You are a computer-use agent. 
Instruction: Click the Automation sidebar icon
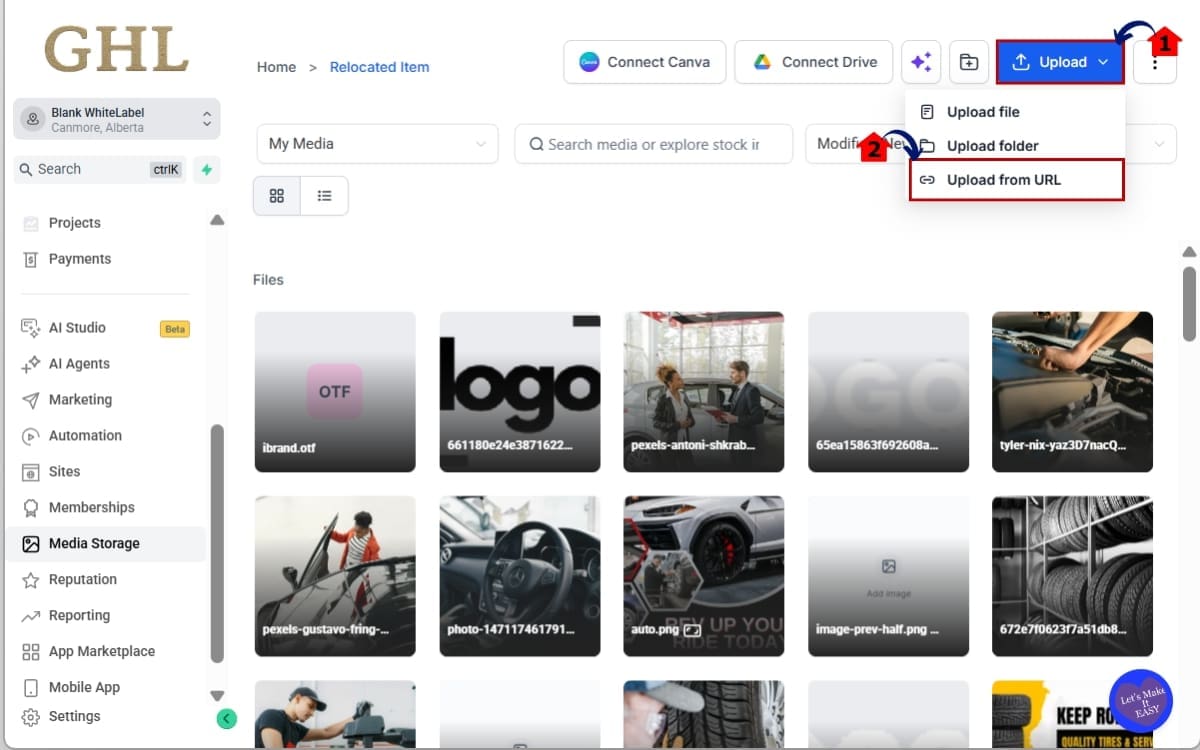31,436
